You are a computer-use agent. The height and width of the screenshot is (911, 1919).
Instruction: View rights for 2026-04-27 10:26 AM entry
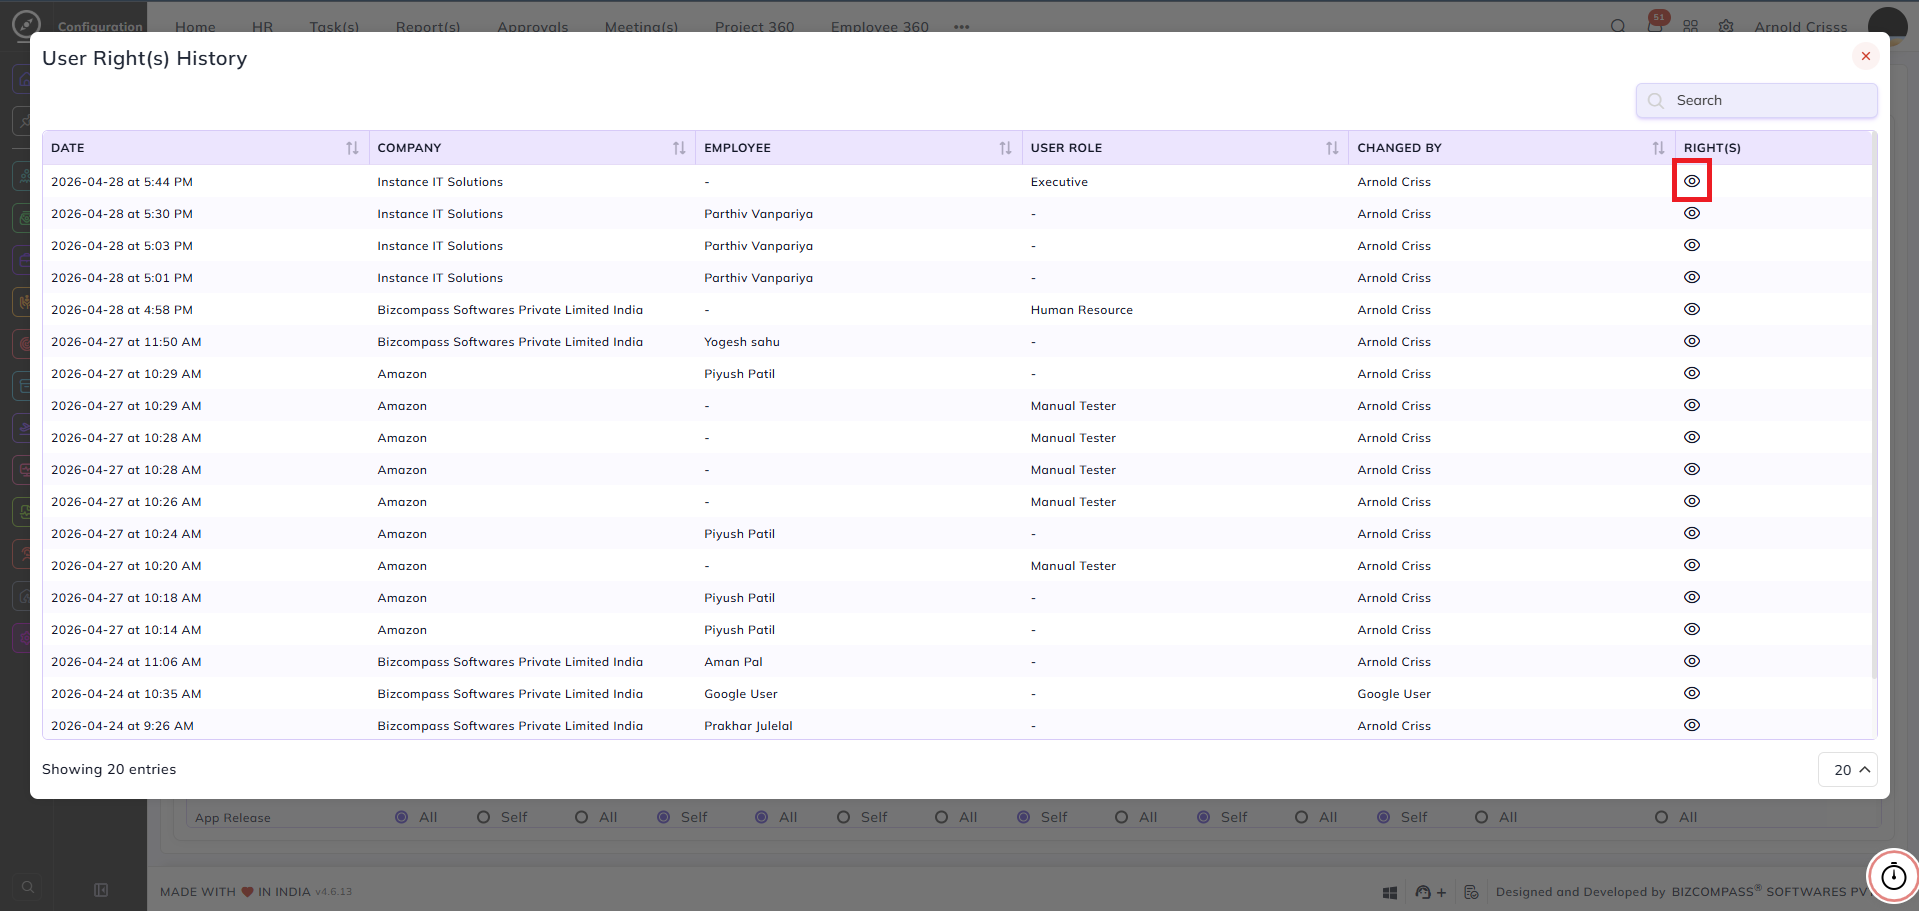coord(1692,501)
